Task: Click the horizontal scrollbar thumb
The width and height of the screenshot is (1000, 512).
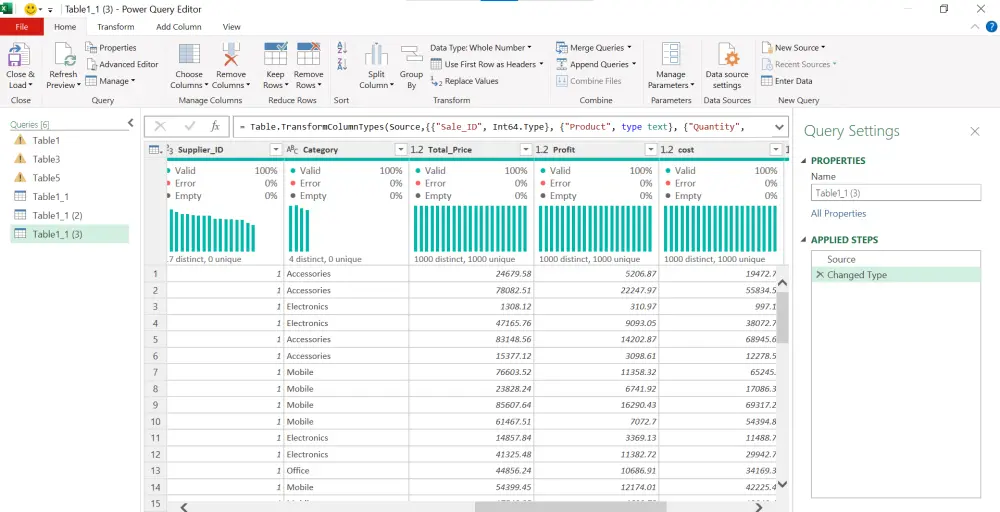Action: pos(570,507)
